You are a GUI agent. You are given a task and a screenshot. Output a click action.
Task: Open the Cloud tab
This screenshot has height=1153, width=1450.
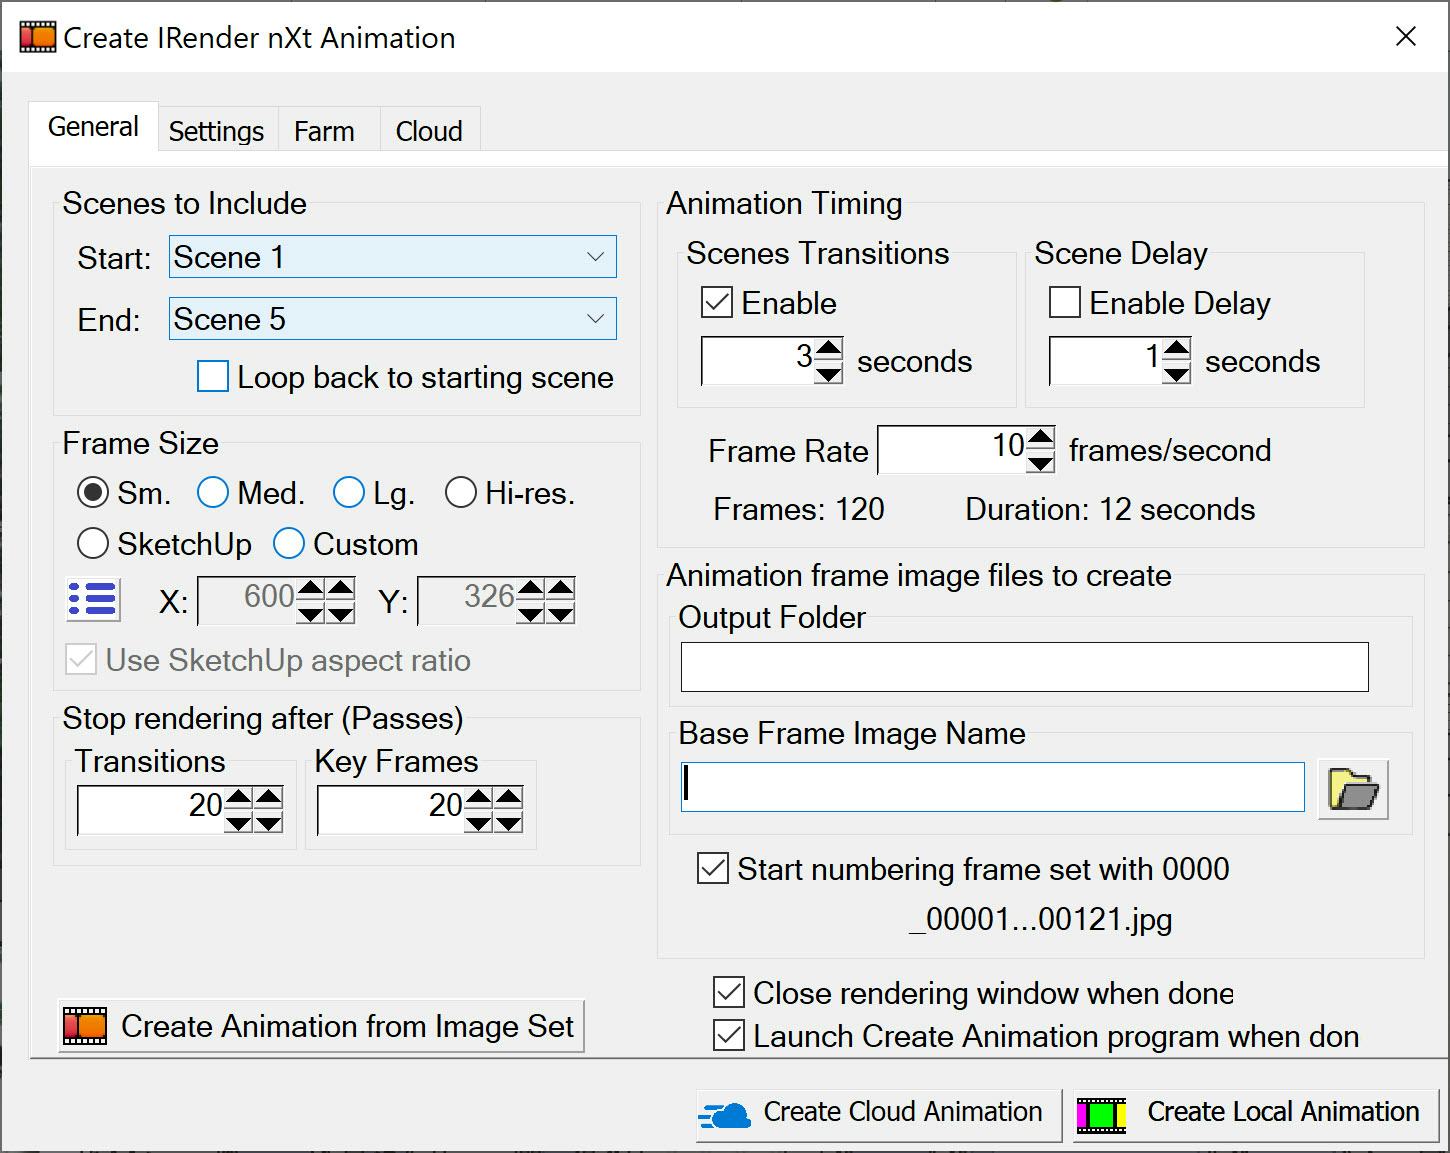[428, 129]
